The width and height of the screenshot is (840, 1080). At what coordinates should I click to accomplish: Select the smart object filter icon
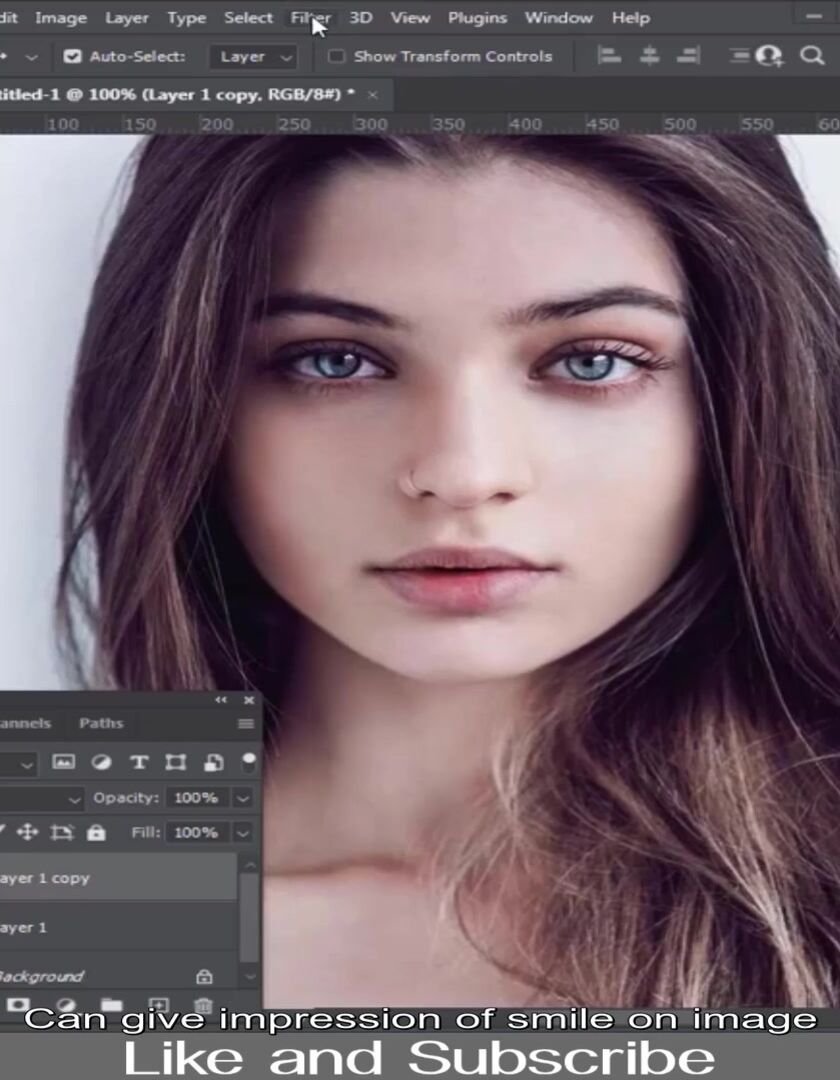(x=213, y=762)
